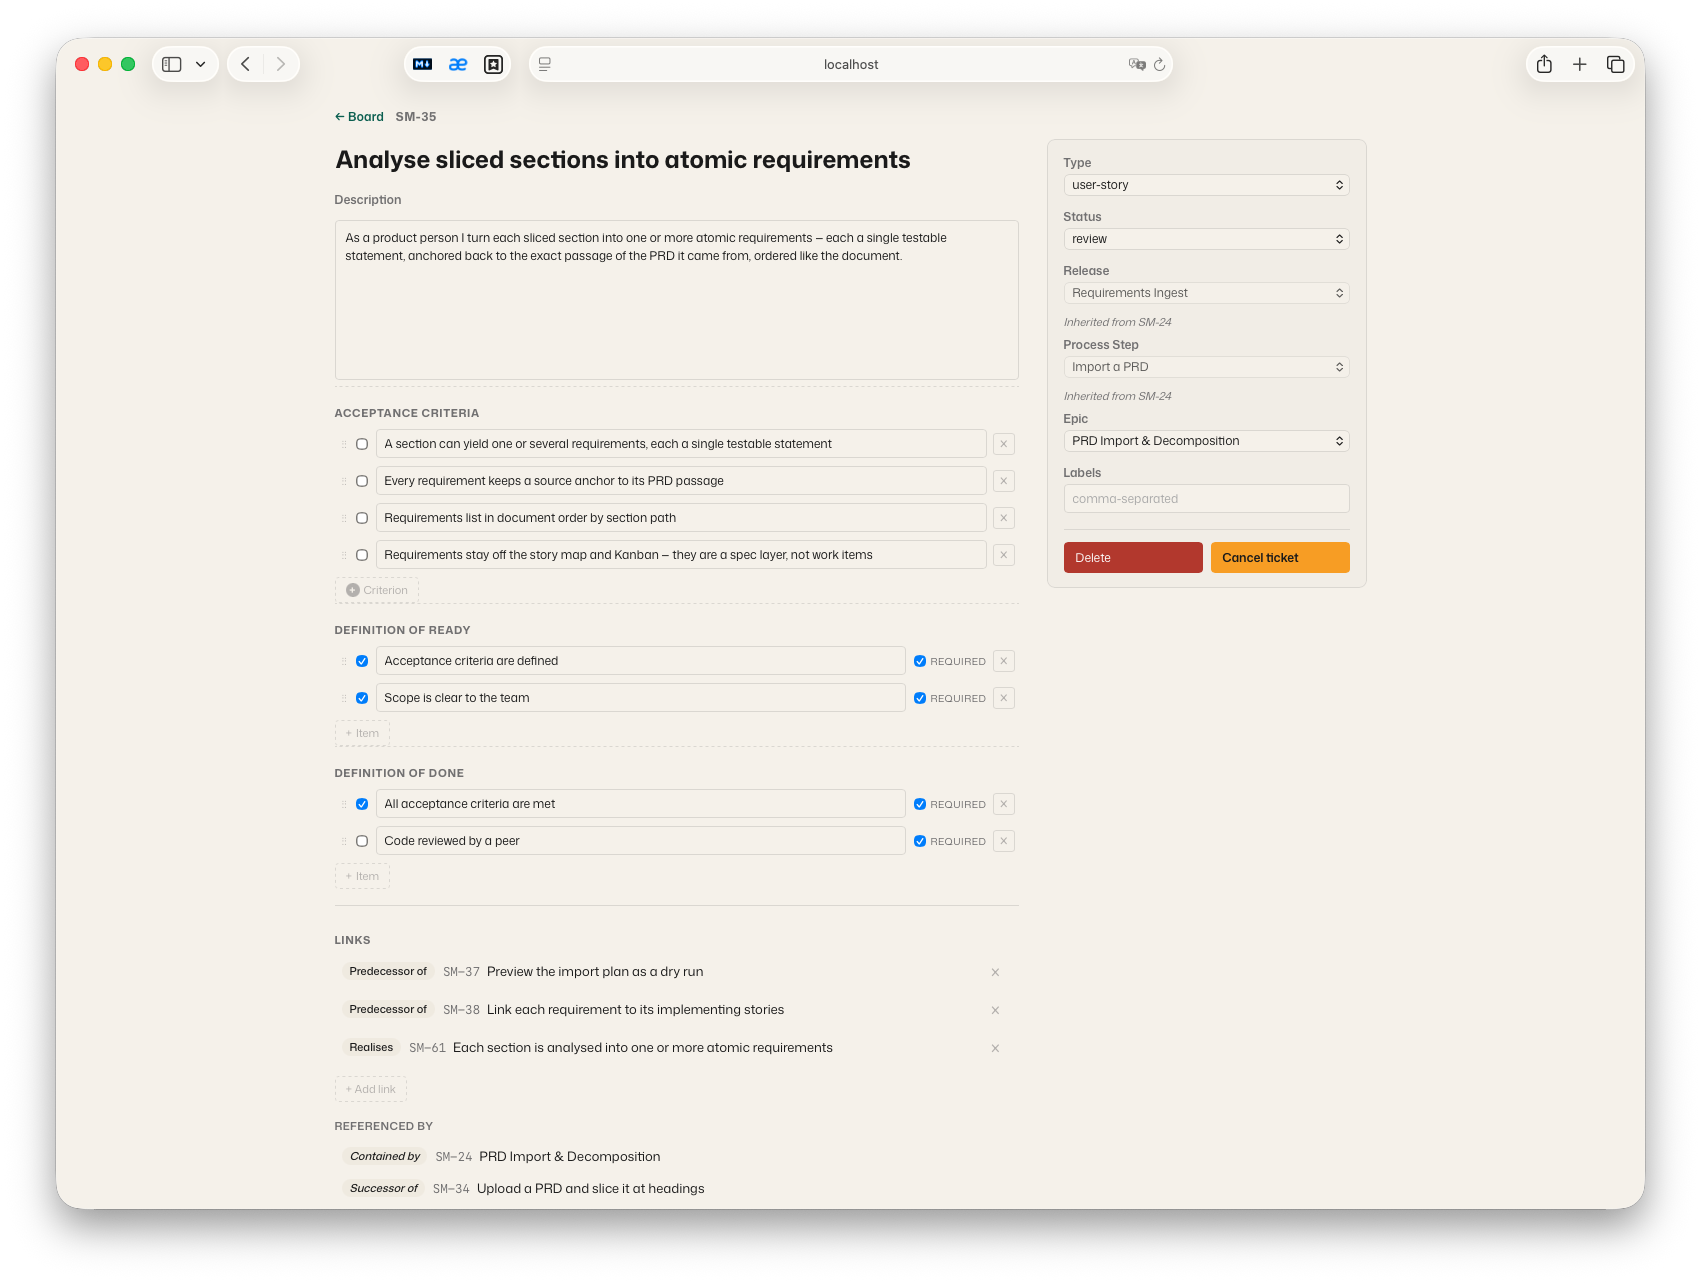Grab the drag handle of 'Code reviewed by a peer'
The width and height of the screenshot is (1701, 1283).
pos(344,841)
